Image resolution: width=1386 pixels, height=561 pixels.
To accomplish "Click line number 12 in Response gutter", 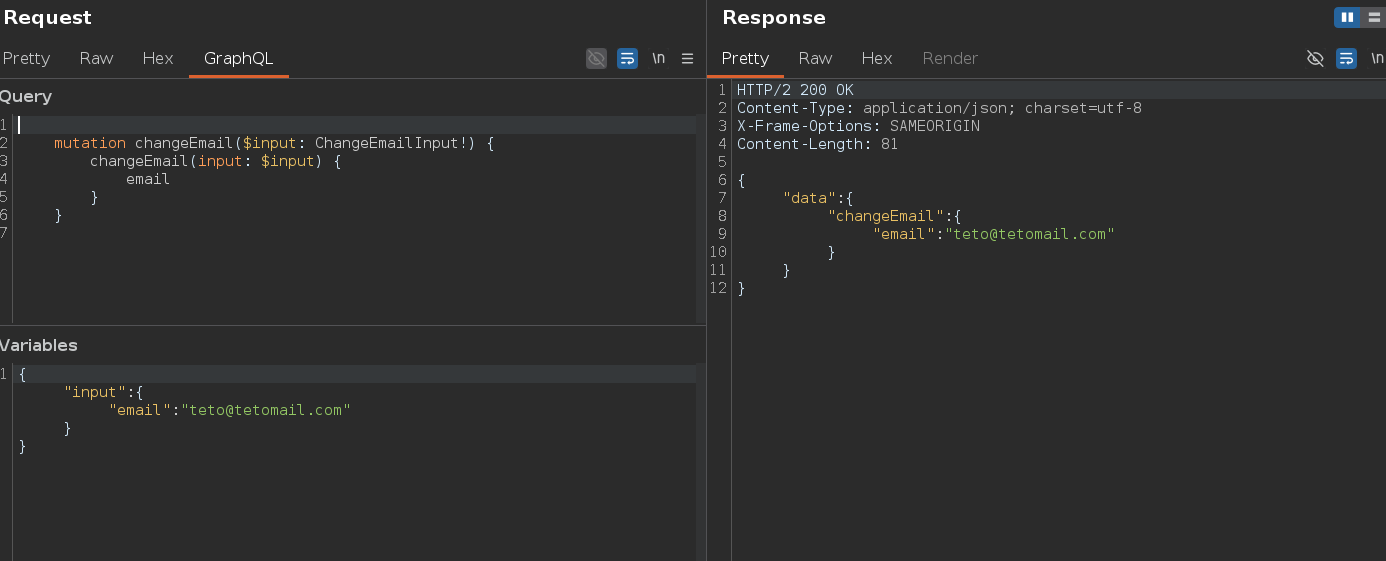I will (x=718, y=288).
